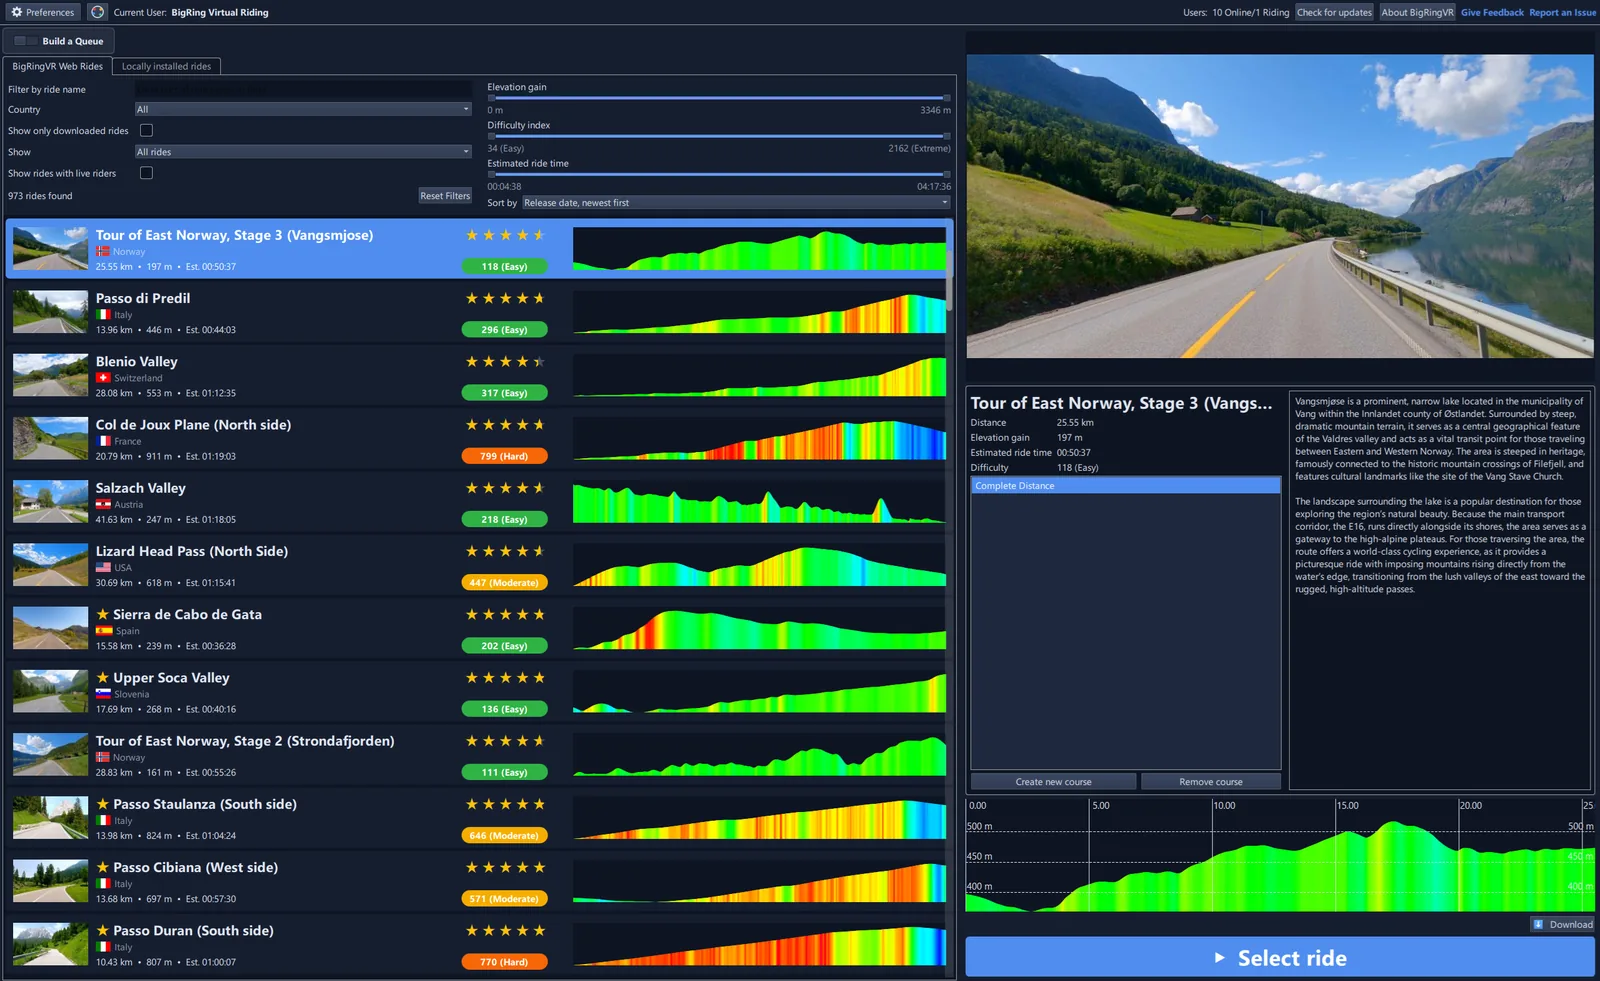The width and height of the screenshot is (1600, 981).
Task: Open the Sort by dropdown
Action: pos(736,202)
